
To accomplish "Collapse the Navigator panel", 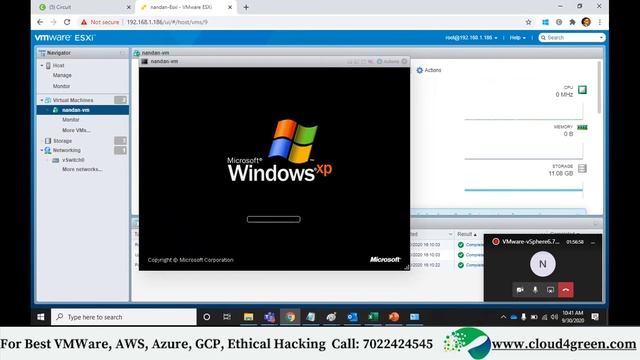I will pos(122,53).
